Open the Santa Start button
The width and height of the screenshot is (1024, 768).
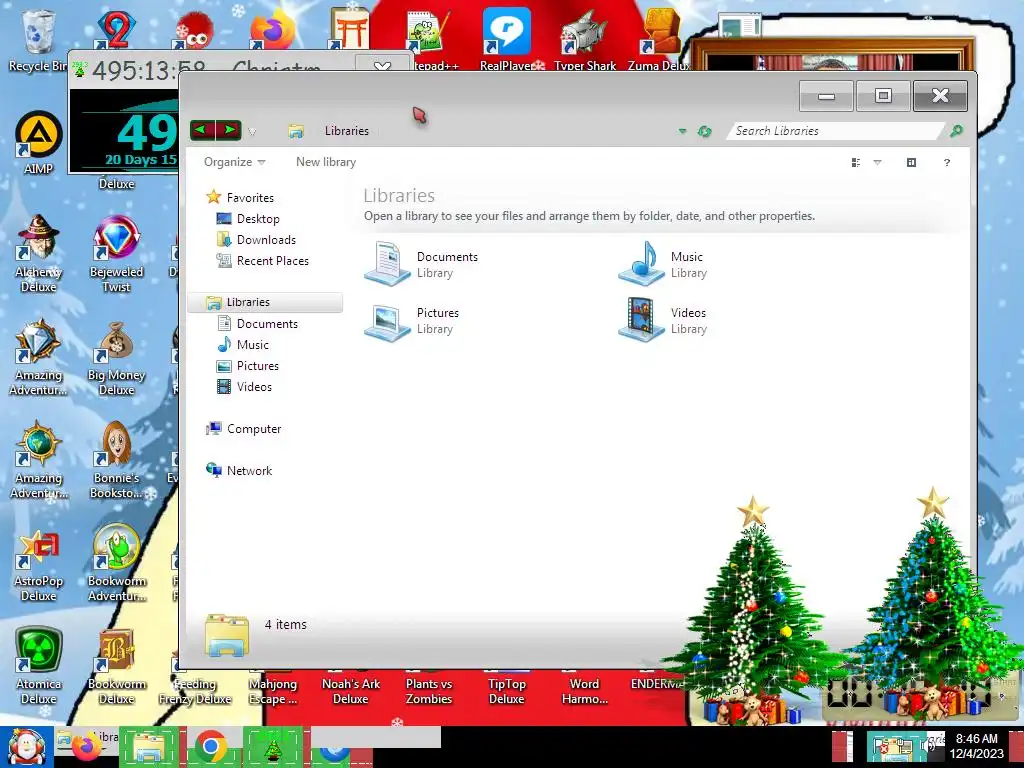(x=26, y=747)
